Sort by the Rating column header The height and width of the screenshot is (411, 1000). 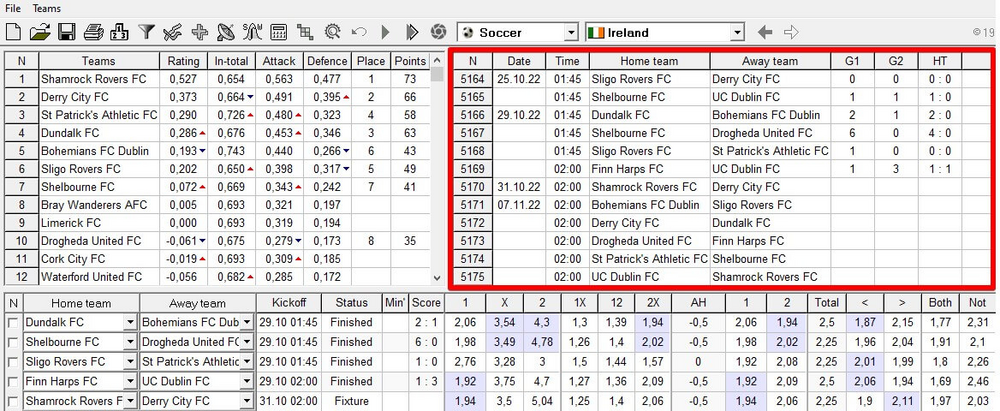(182, 61)
